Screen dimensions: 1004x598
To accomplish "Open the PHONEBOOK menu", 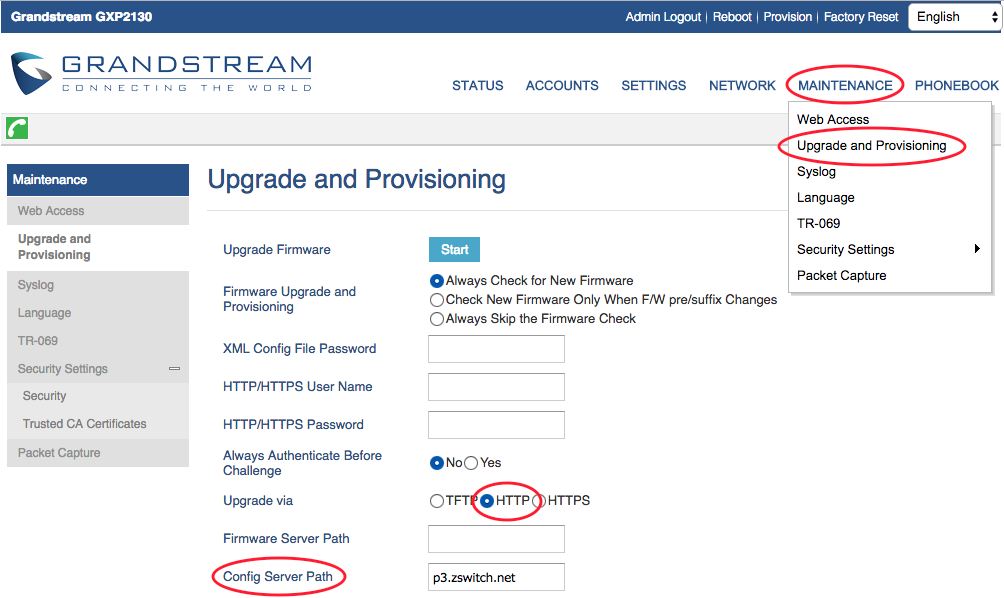I will click(x=957, y=86).
